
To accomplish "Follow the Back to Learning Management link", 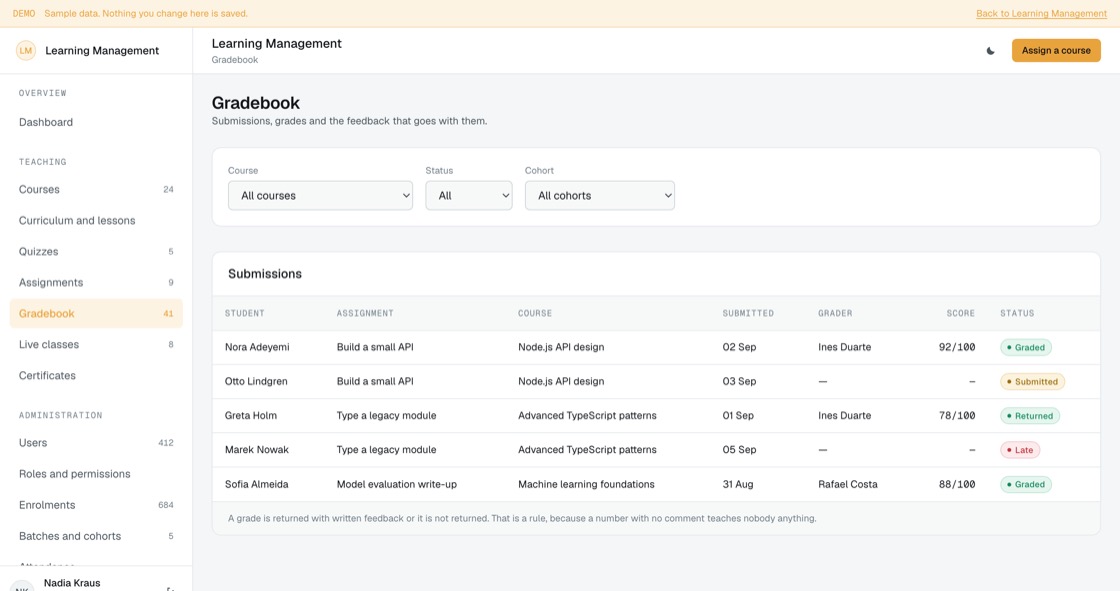I will point(1041,14).
